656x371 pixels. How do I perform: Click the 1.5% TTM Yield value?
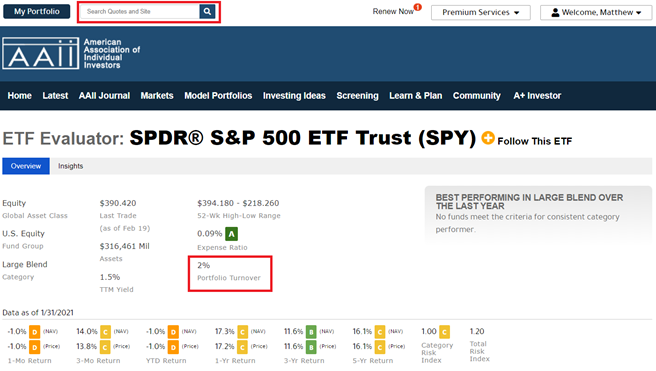tap(110, 277)
